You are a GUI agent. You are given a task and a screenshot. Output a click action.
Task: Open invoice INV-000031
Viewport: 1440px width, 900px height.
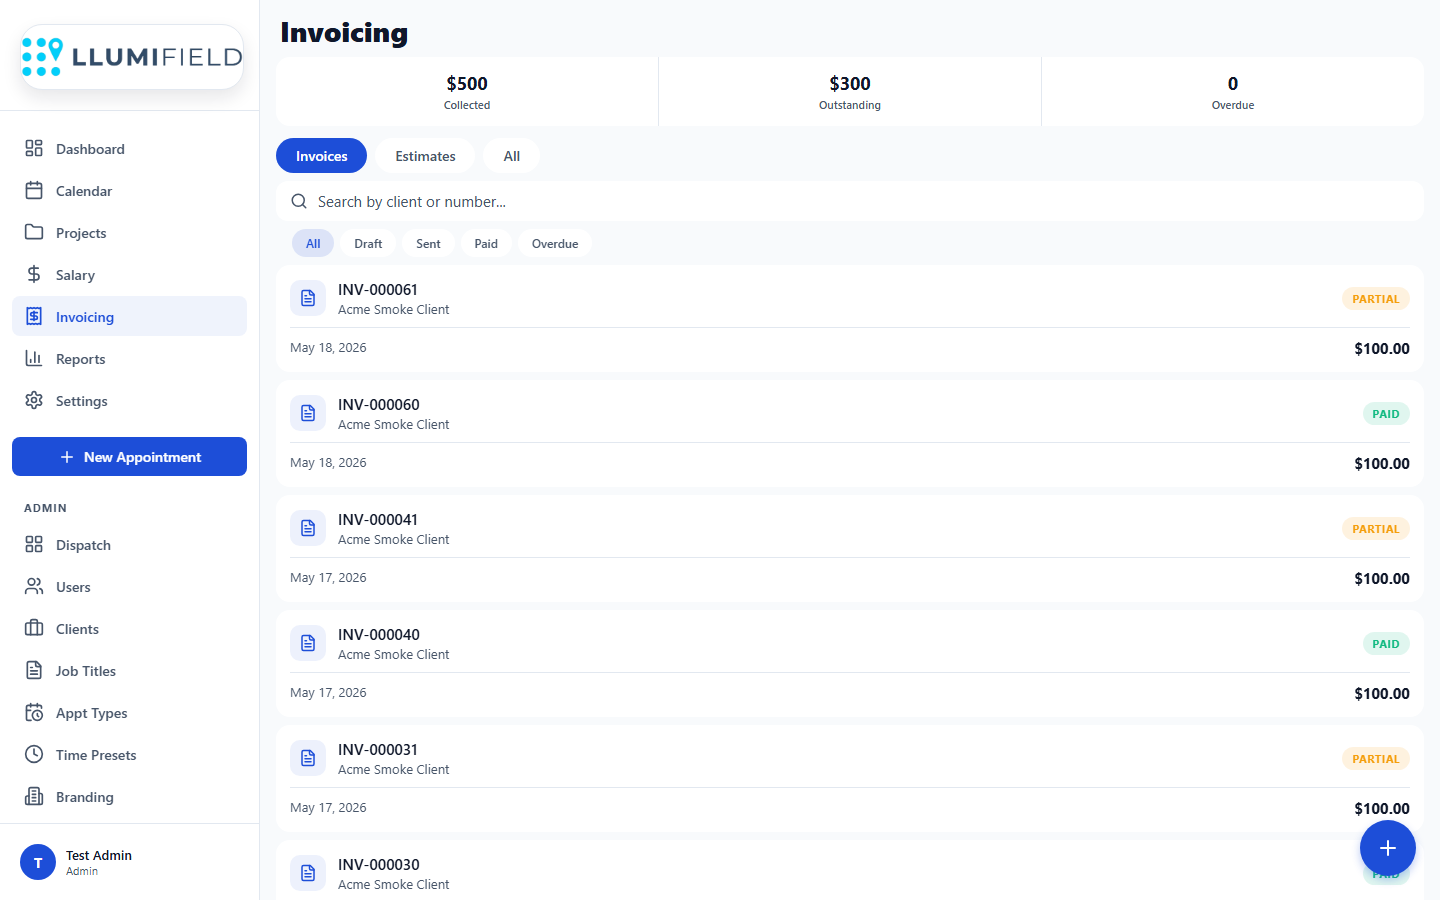850,778
